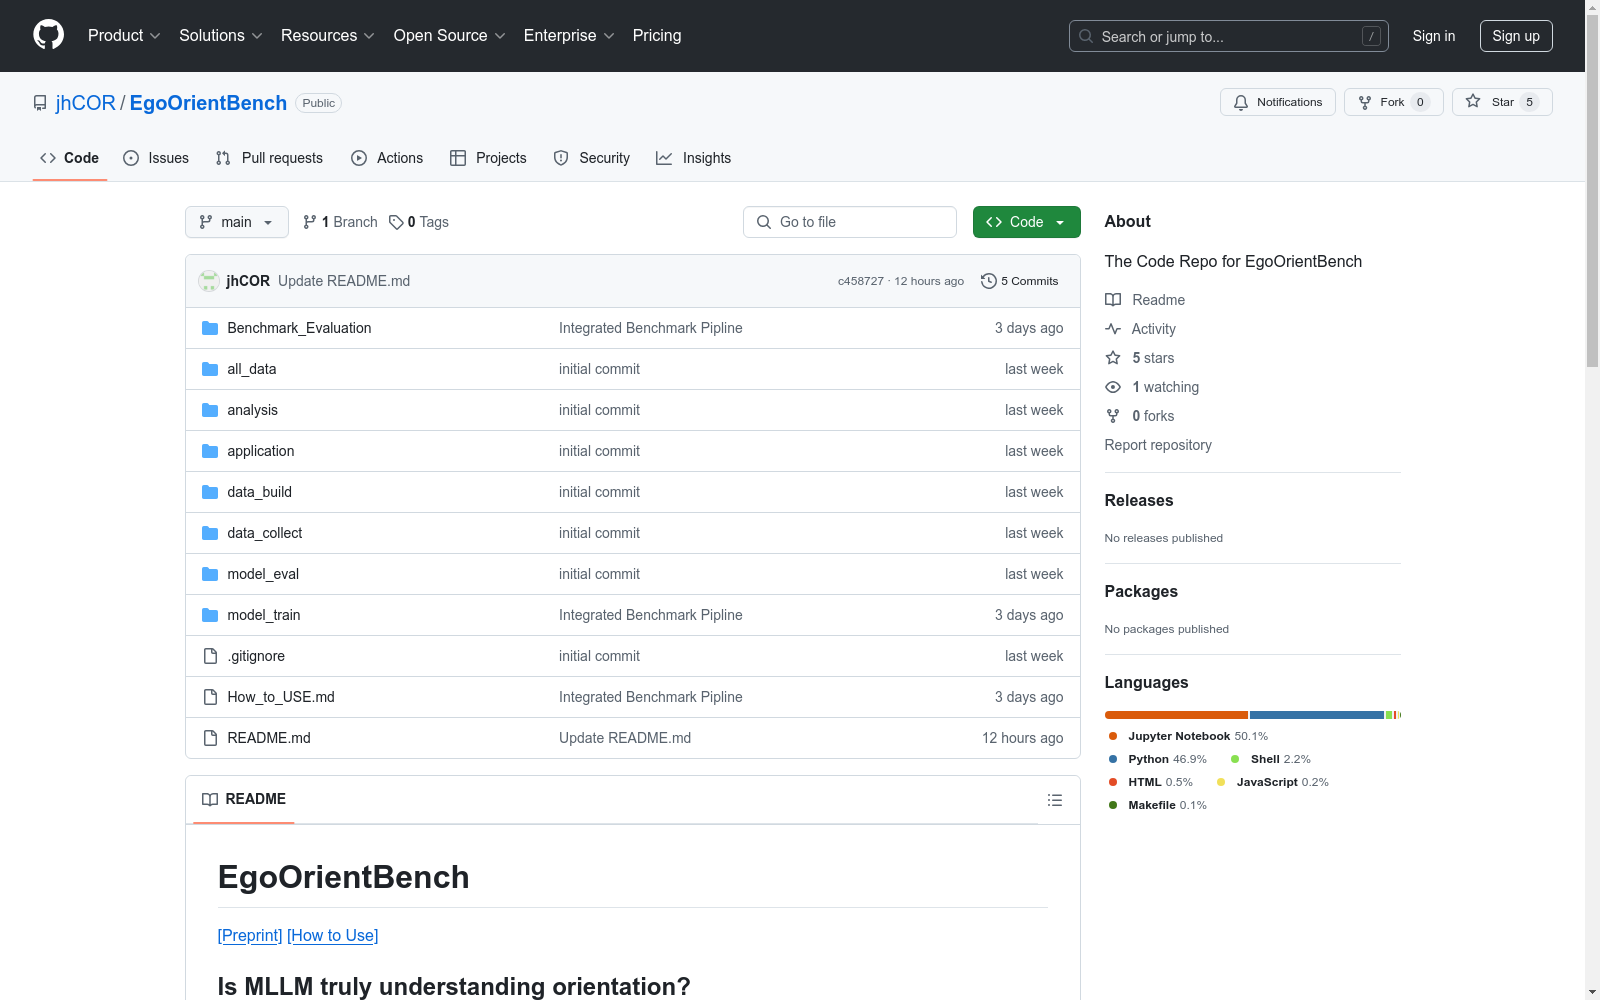Open the Pull requests tab
The image size is (1600, 1000).
(269, 158)
